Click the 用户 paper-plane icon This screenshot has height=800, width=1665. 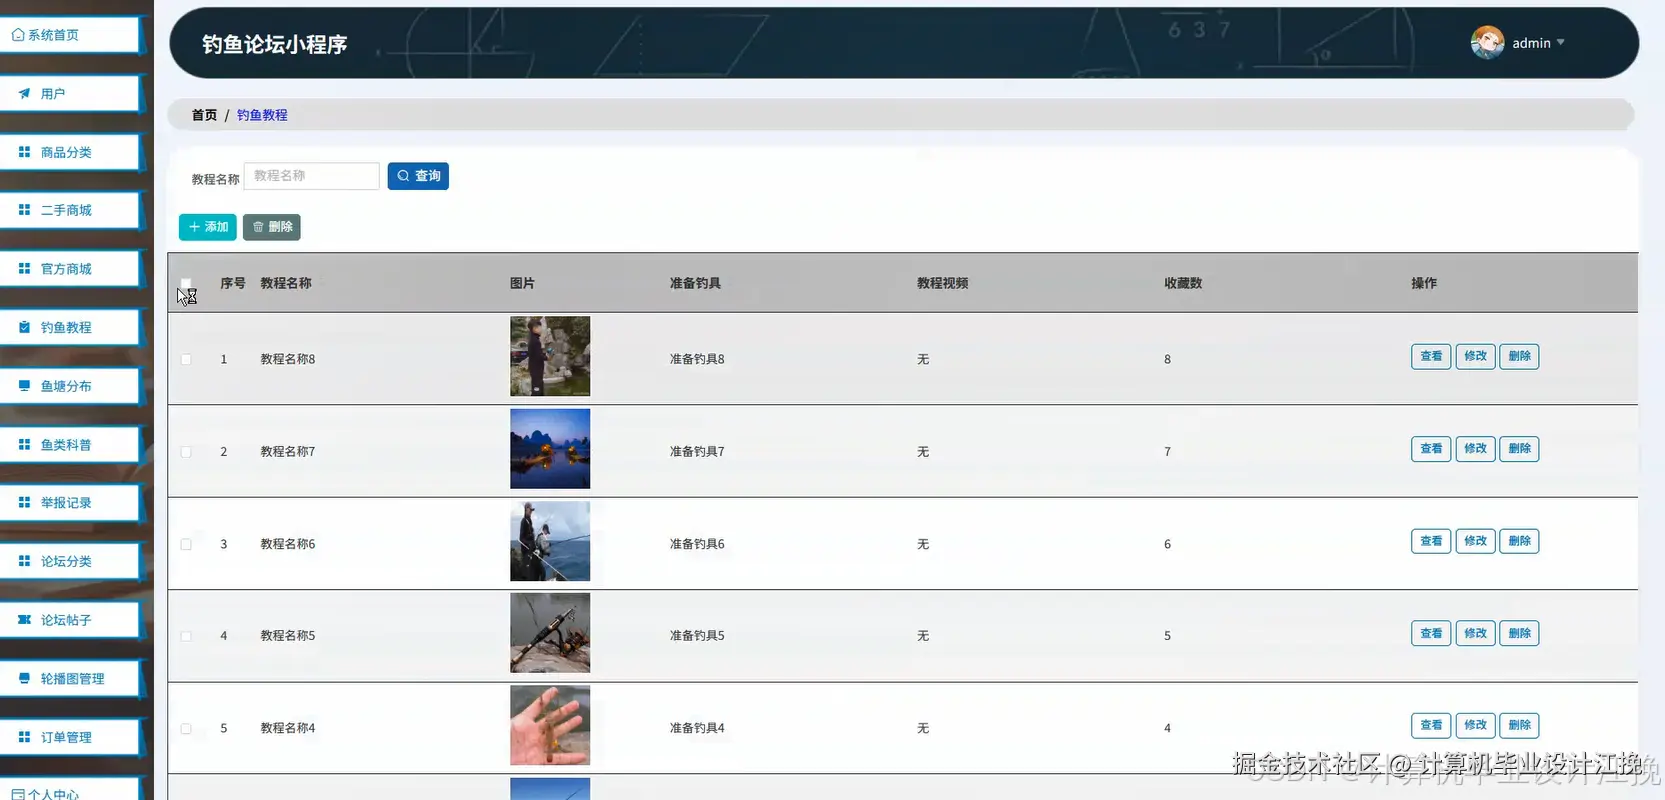pos(24,93)
